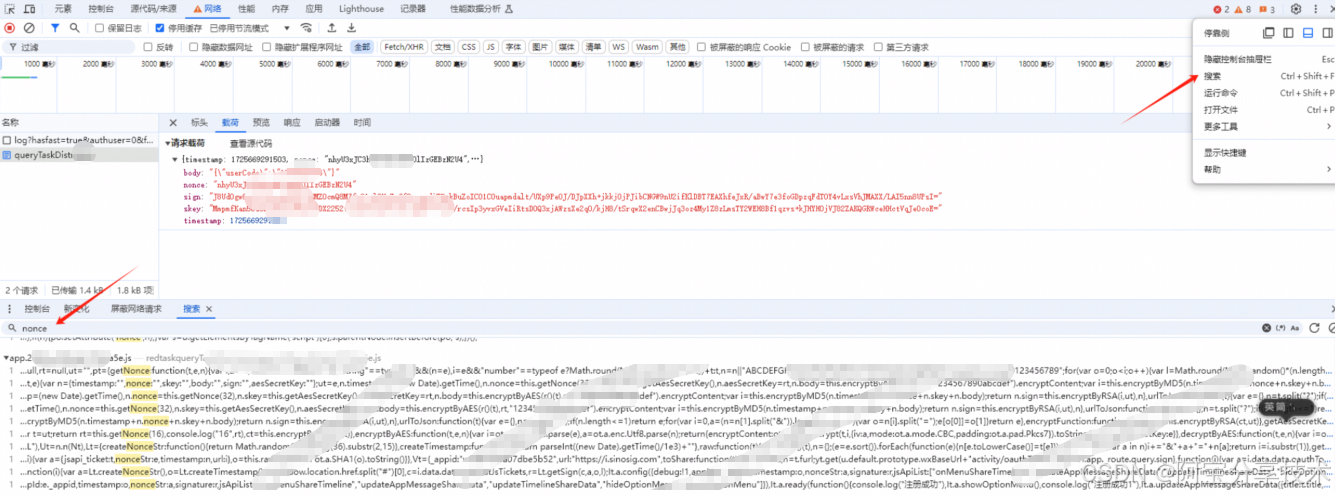The image size is (1335, 495).
Task: Close the request details pane X
Action: point(173,123)
